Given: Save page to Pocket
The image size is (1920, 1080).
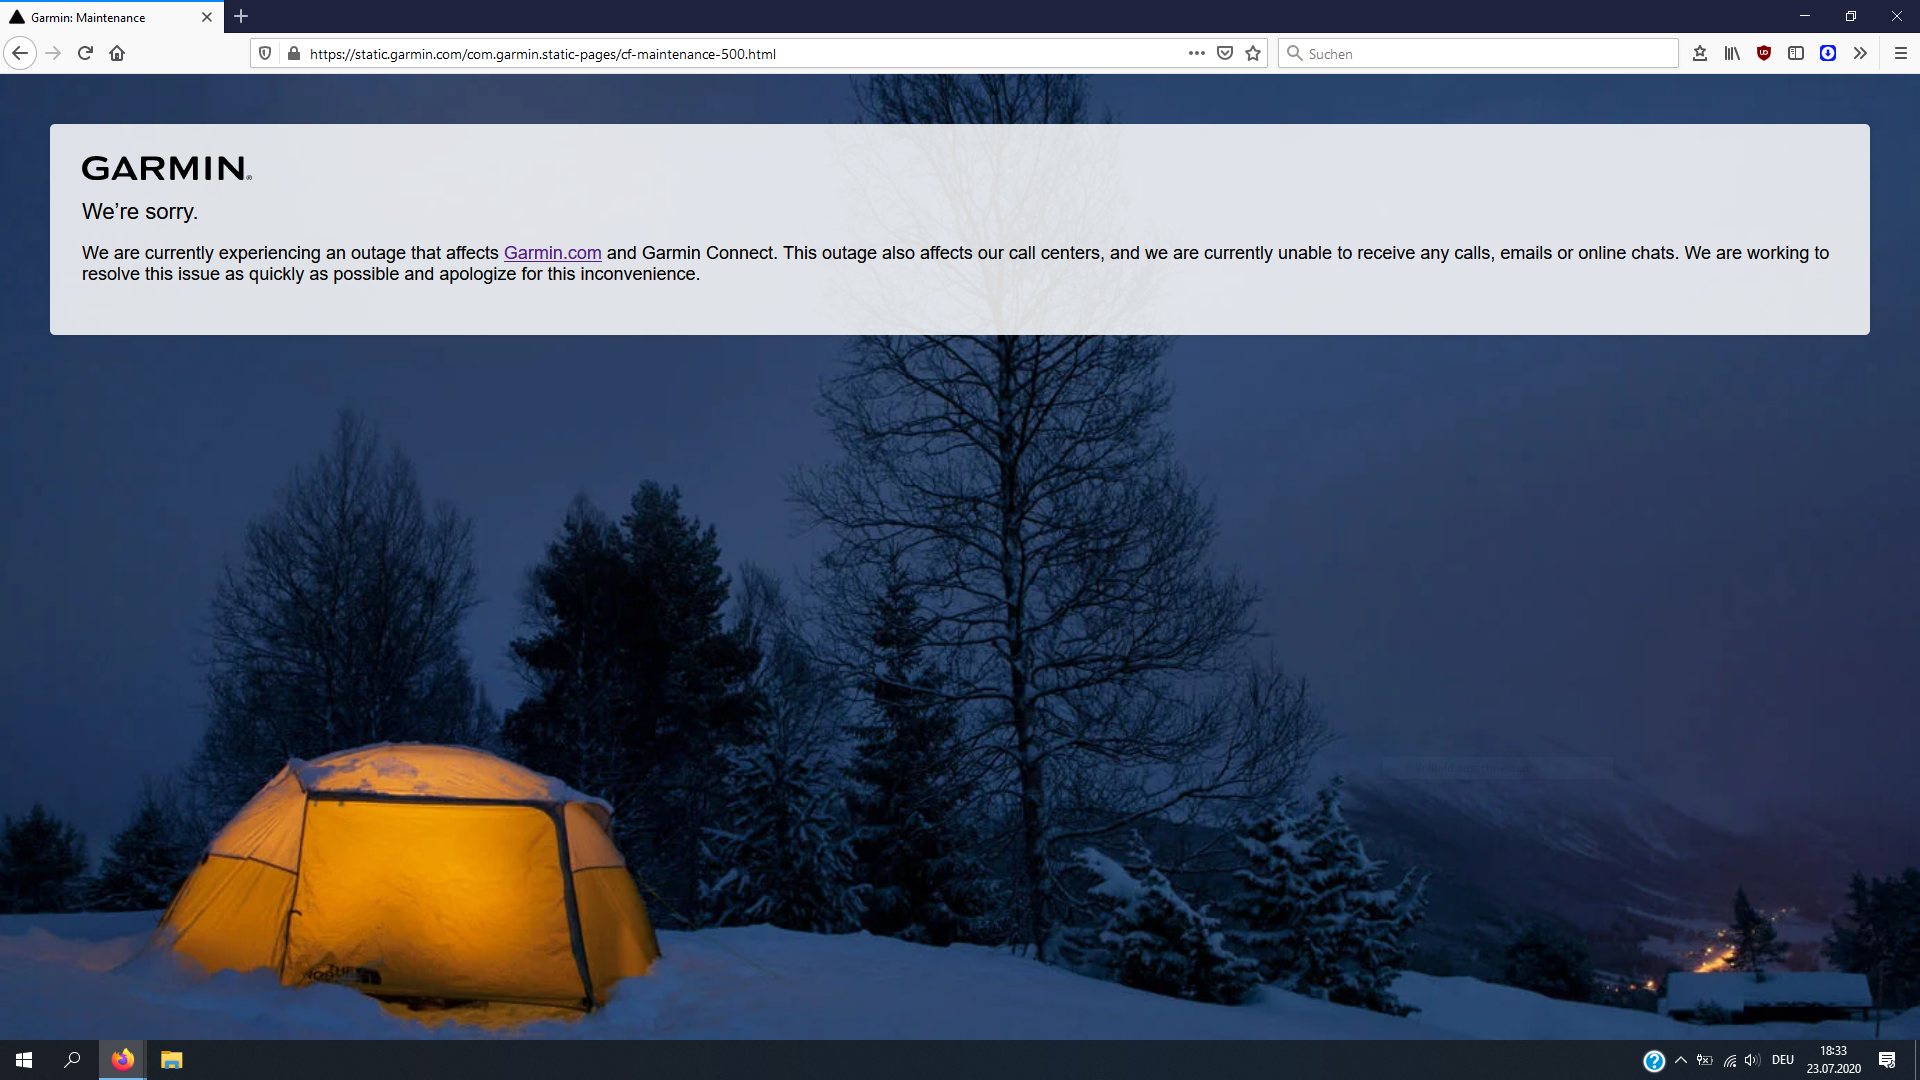Looking at the screenshot, I should tap(1225, 53).
